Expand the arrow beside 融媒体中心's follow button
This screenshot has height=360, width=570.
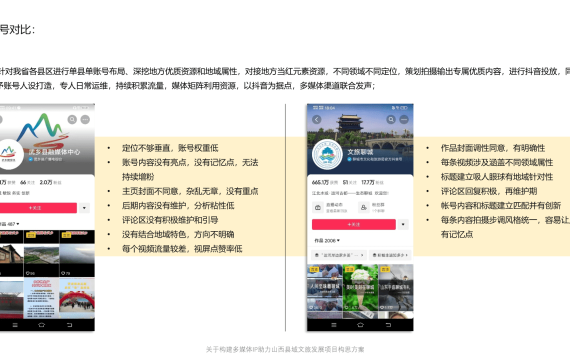pyautogui.click(x=84, y=208)
